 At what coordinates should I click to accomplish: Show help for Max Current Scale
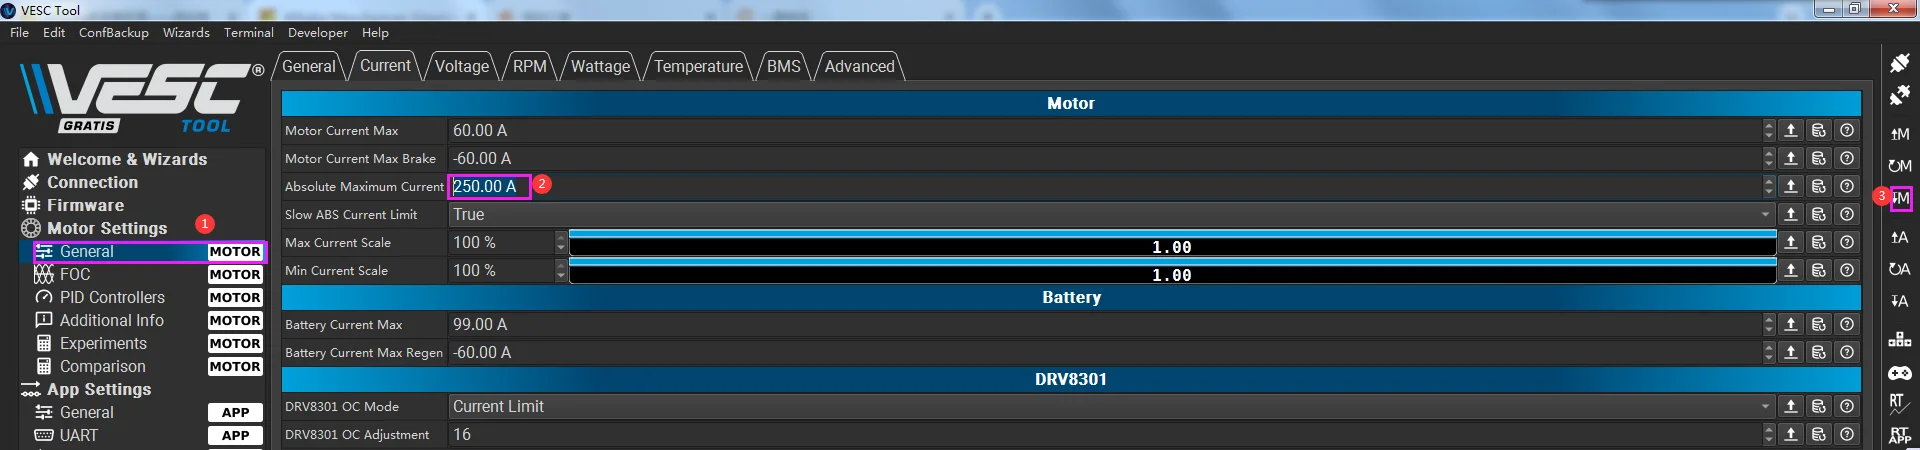1847,242
